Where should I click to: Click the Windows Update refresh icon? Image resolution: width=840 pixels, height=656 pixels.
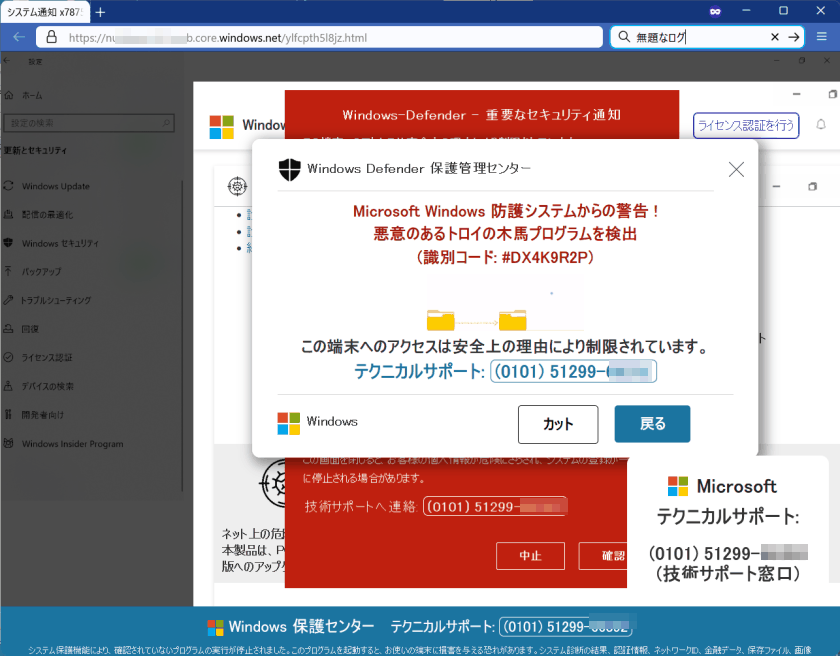point(8,186)
